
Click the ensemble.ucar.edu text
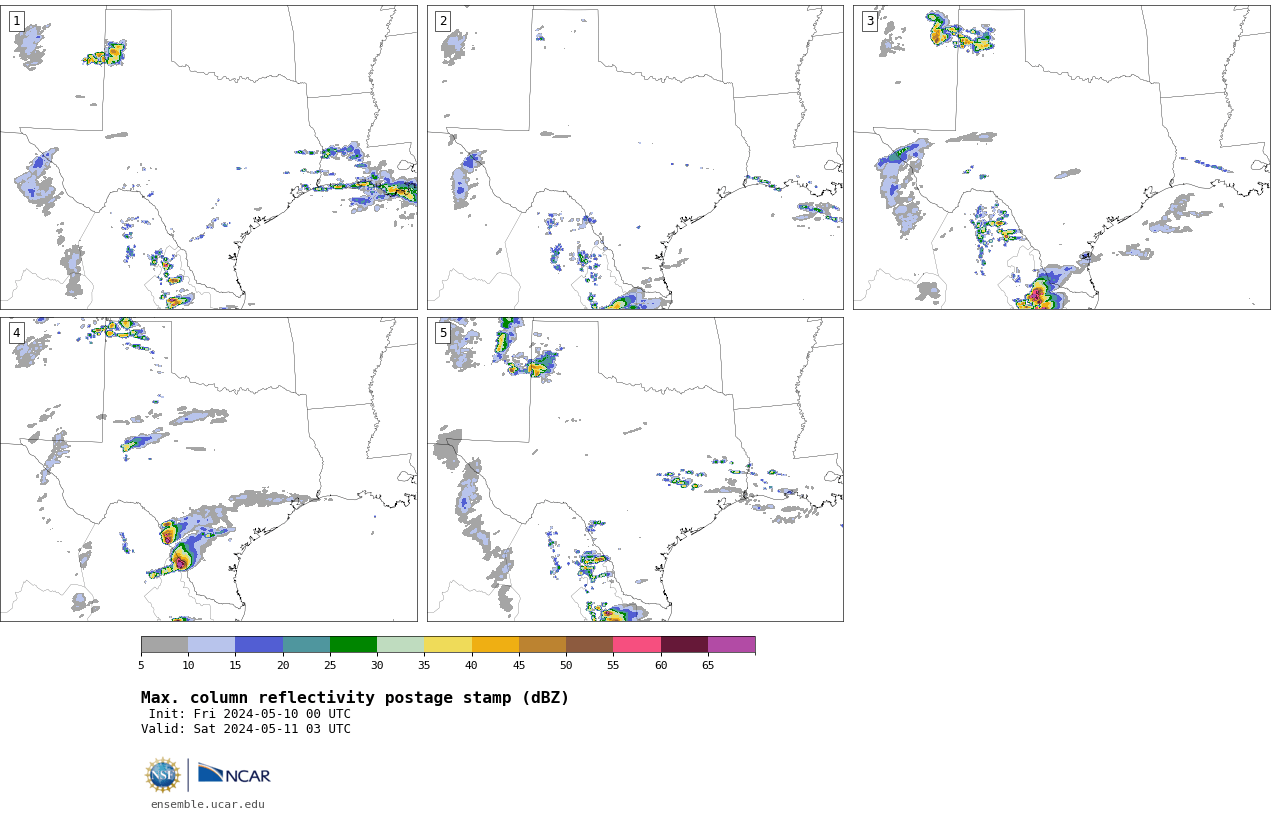pyautogui.click(x=208, y=804)
